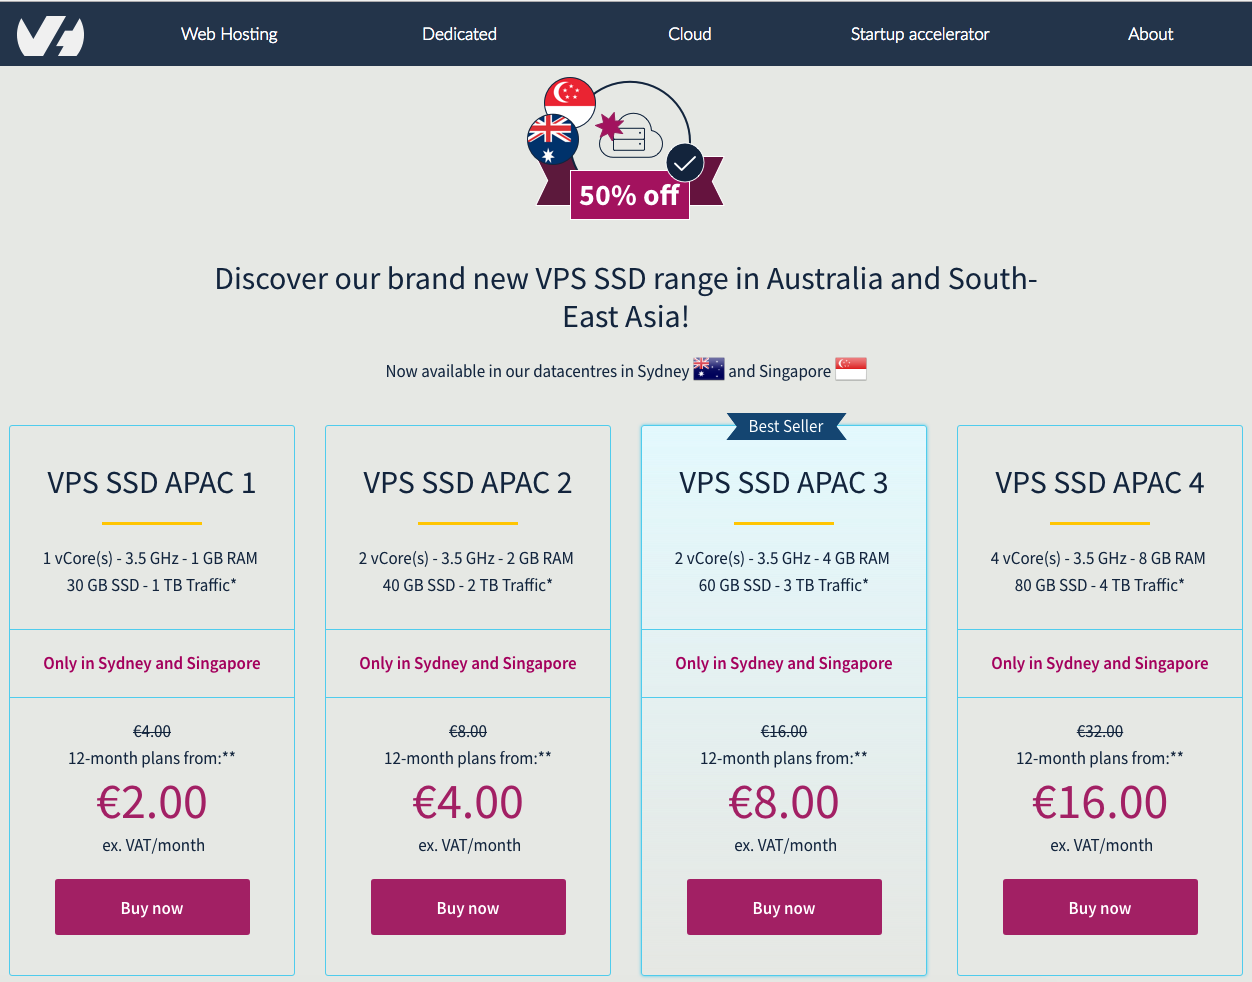Click the small Singapore flag beside Singapore
Viewport: 1252px width, 982px height.
pyautogui.click(x=851, y=369)
